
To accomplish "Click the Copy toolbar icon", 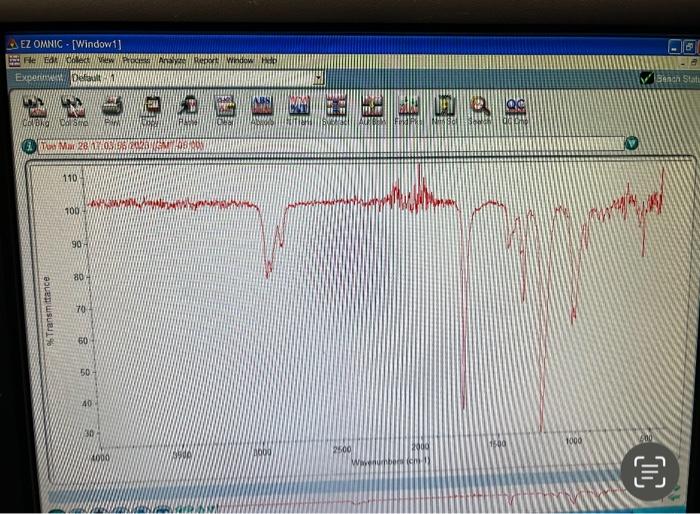I will click(x=150, y=111).
